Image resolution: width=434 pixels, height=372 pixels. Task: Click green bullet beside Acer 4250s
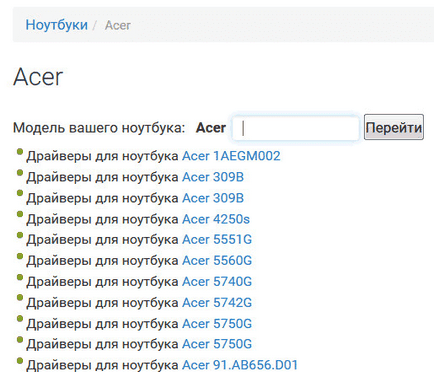coord(20,214)
